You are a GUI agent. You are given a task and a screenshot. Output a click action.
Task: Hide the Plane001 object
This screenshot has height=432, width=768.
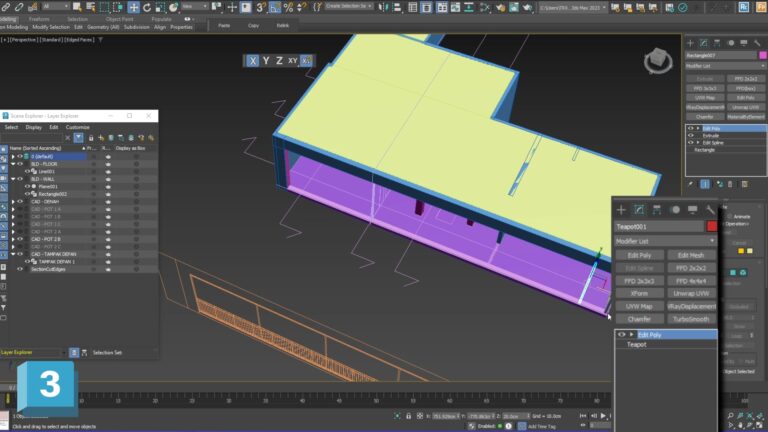coord(27,187)
